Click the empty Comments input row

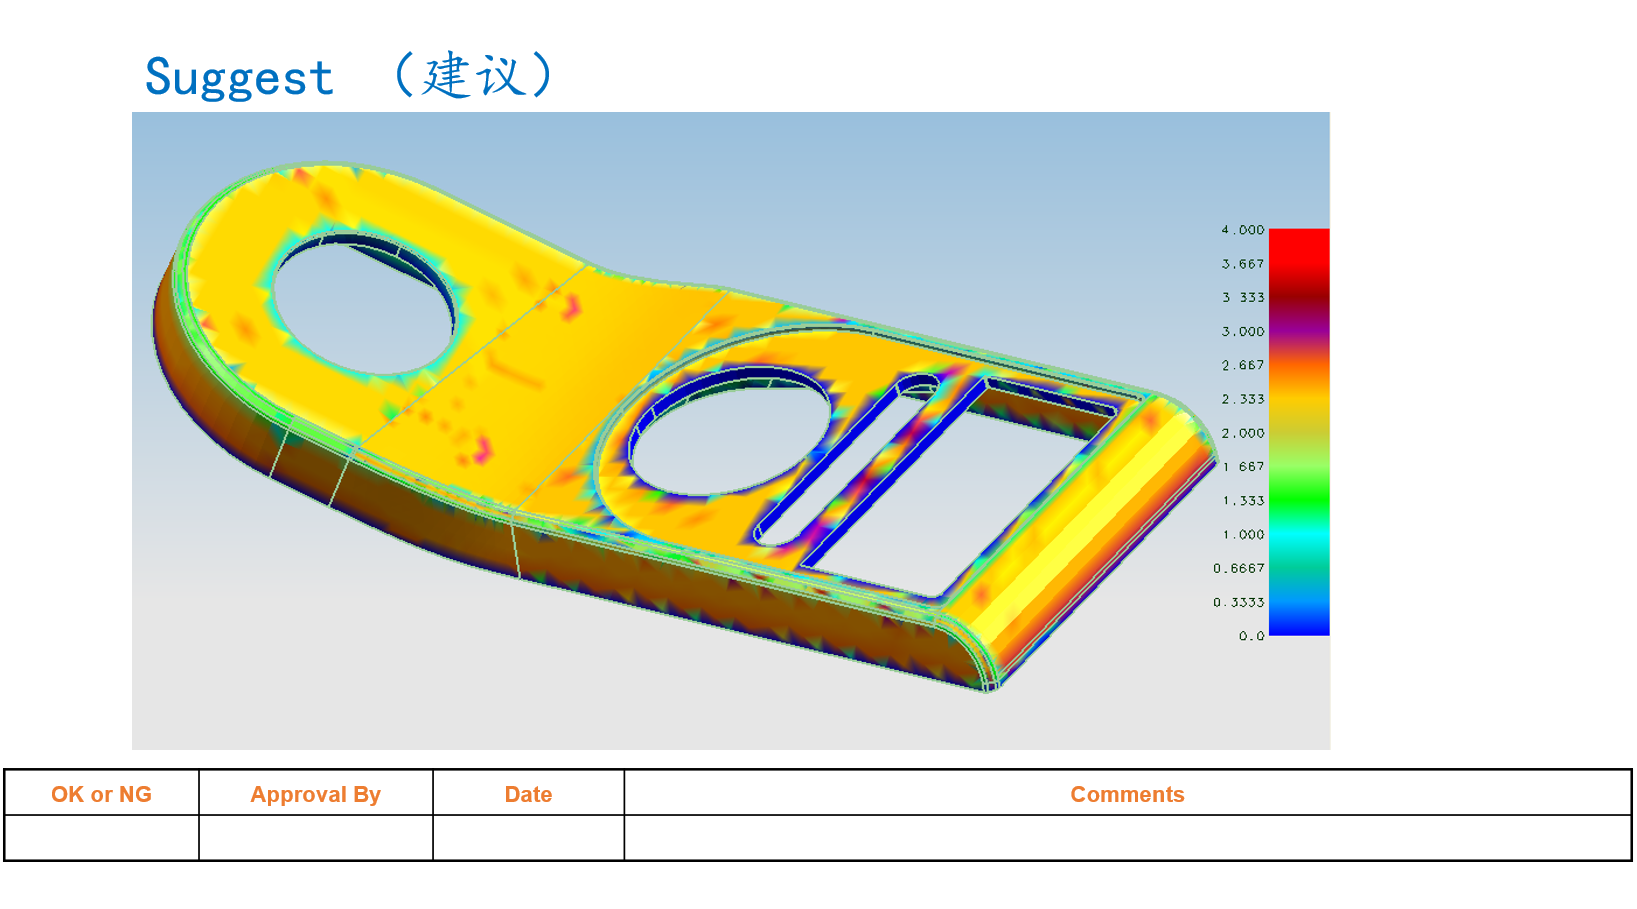[x=1128, y=840]
